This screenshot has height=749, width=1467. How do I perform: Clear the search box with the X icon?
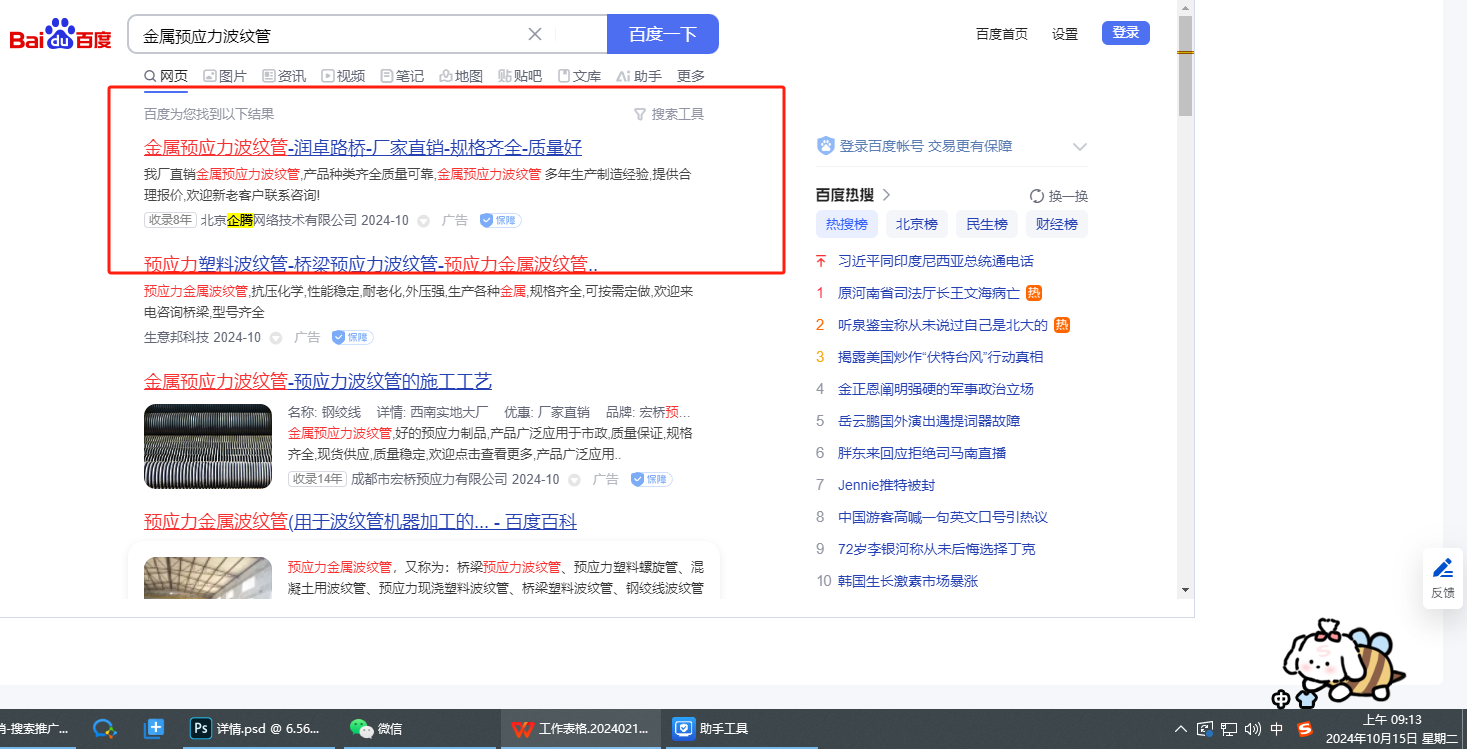coord(535,34)
